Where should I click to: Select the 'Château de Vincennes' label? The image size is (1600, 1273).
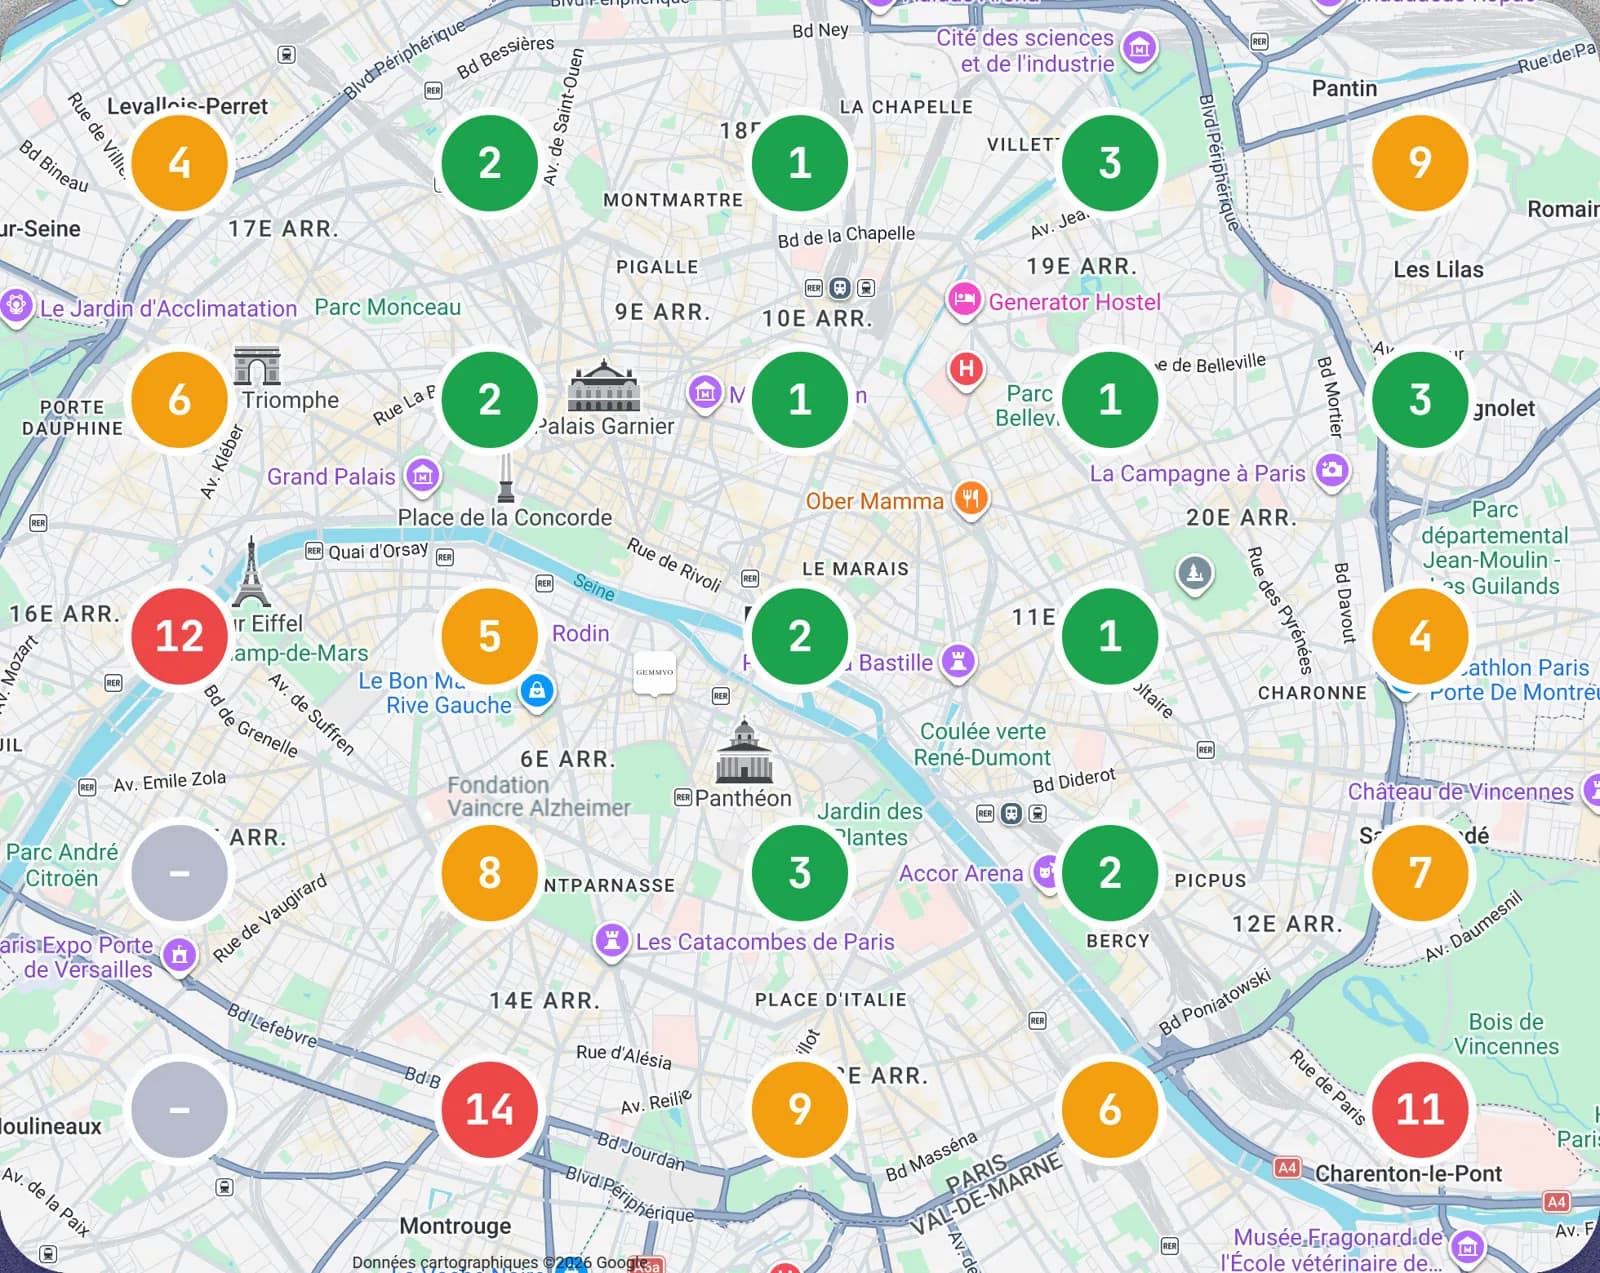[1461, 792]
